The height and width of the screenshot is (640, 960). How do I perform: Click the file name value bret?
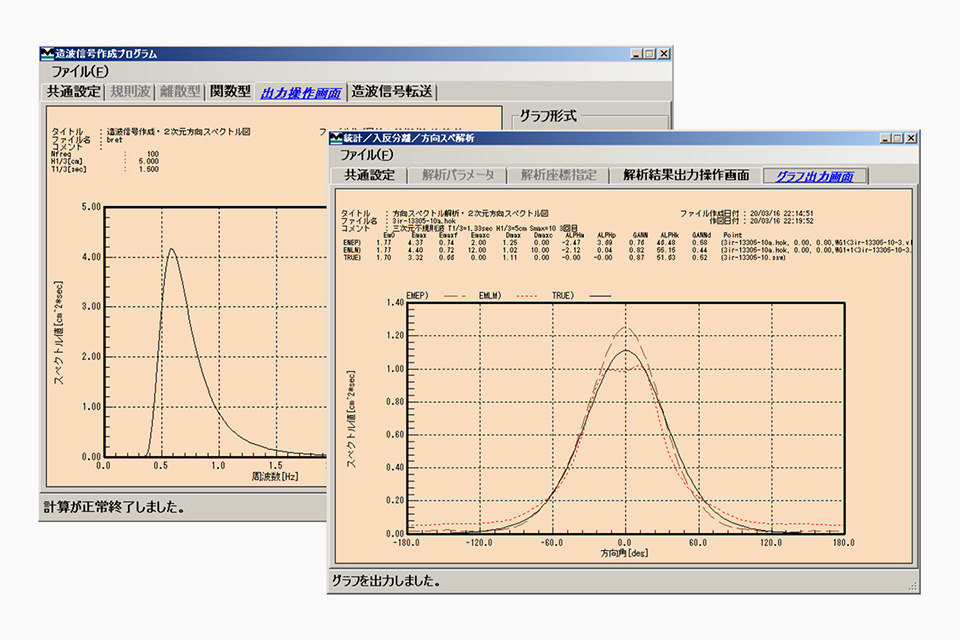coord(114,140)
